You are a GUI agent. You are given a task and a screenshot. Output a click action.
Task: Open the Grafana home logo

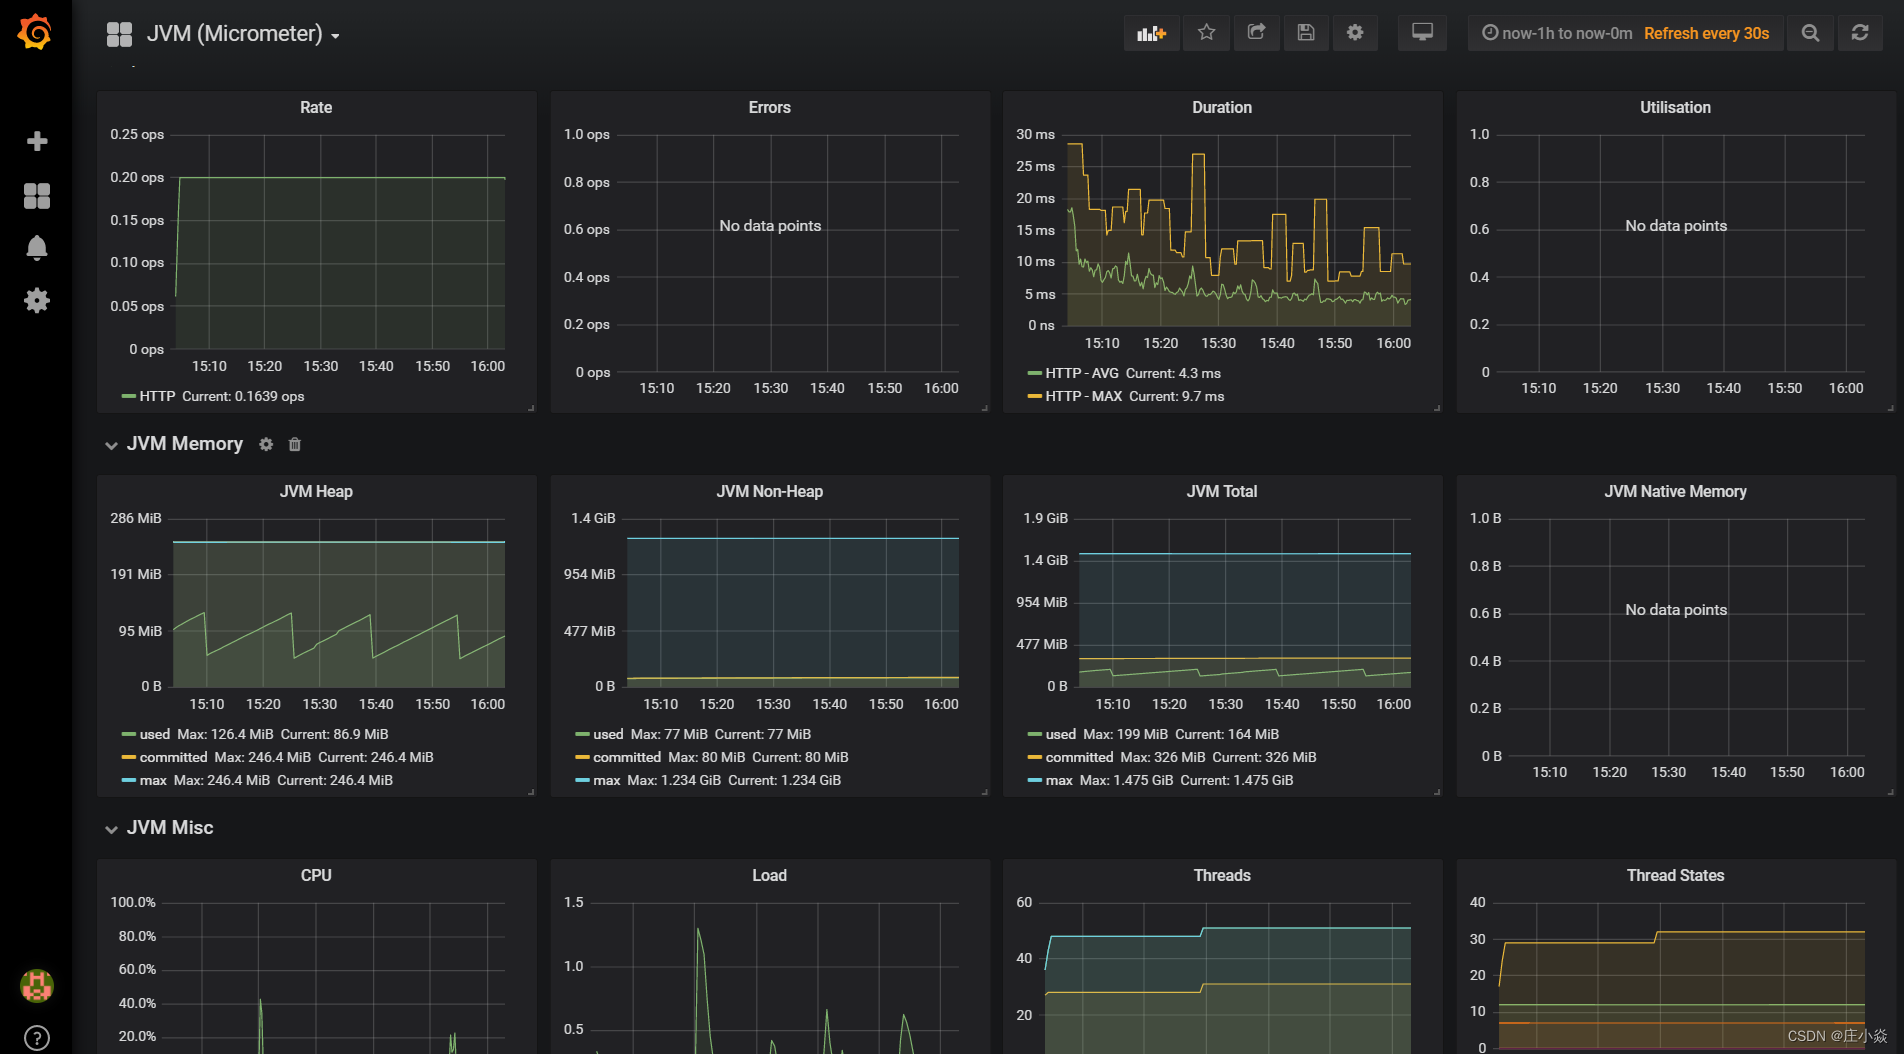pos(35,32)
